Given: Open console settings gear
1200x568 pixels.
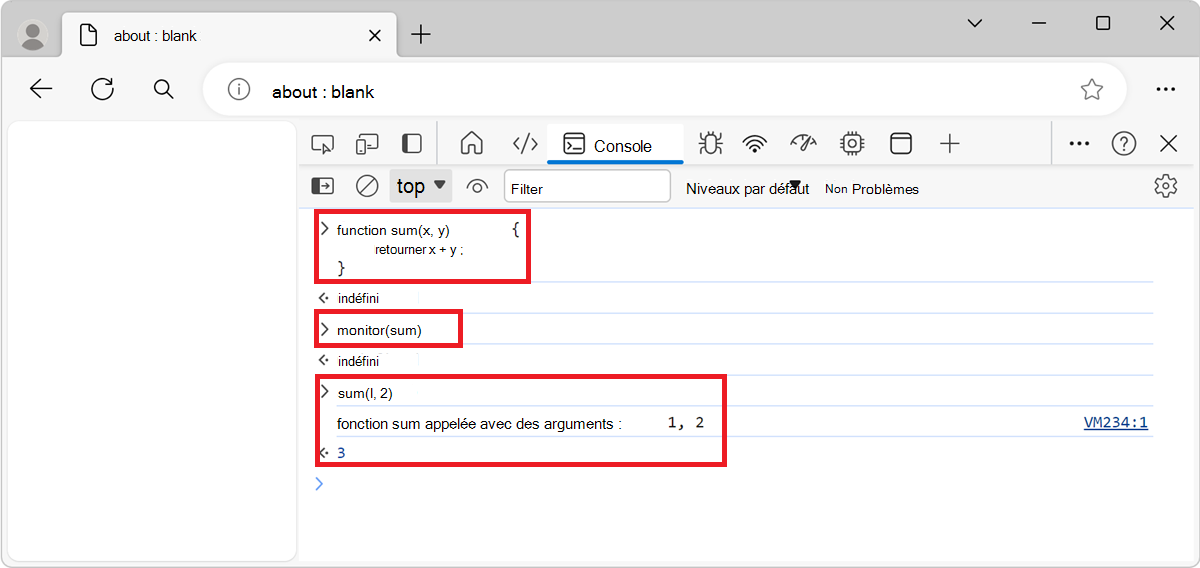Looking at the screenshot, I should [1165, 186].
